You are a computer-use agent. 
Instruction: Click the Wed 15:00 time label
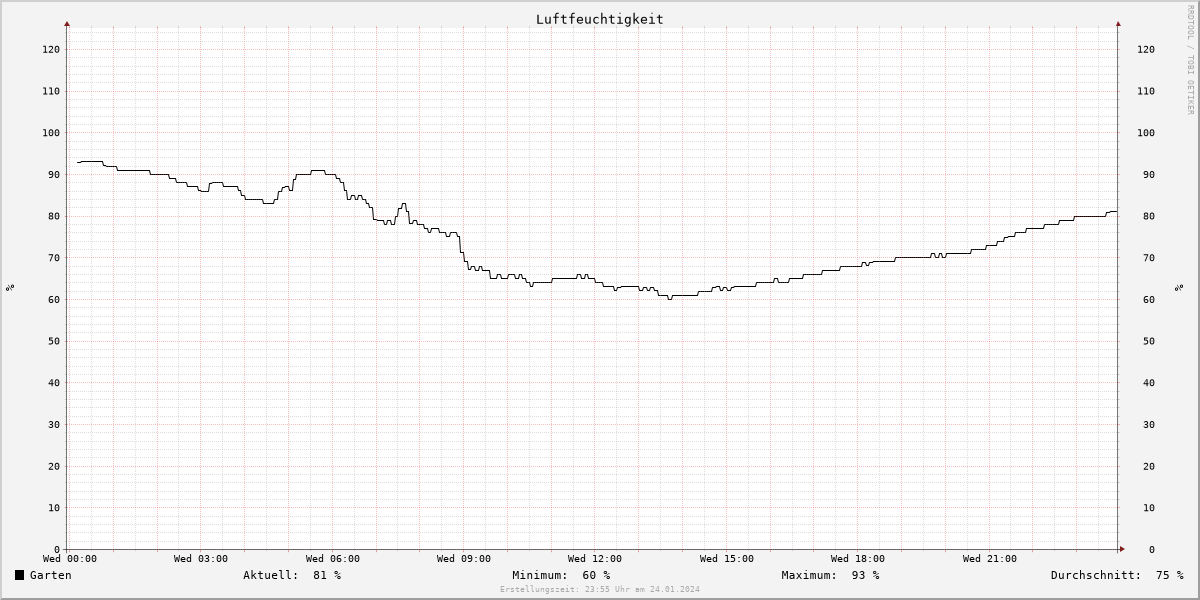(727, 559)
